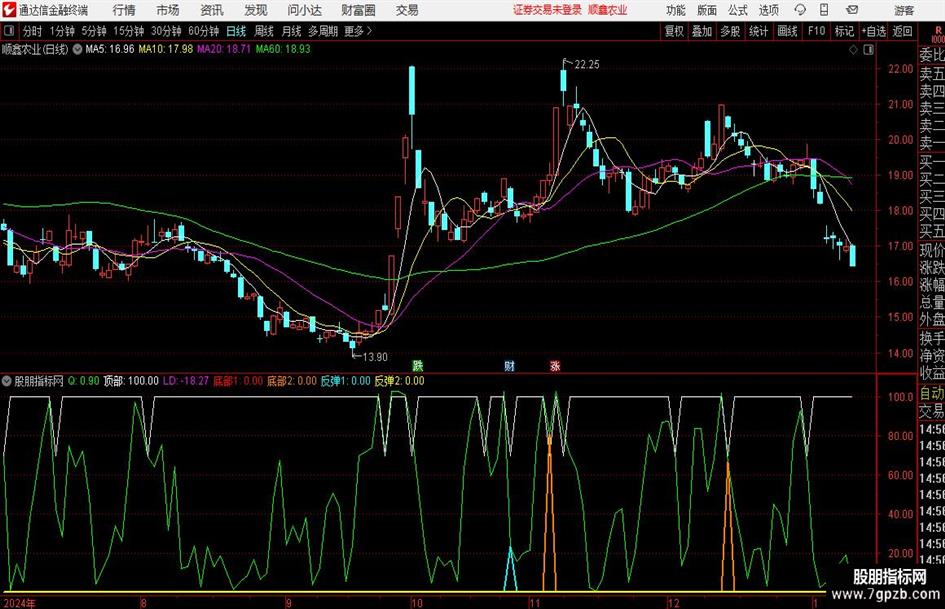
Task: Click the 游客 guest account label
Action: click(x=903, y=10)
